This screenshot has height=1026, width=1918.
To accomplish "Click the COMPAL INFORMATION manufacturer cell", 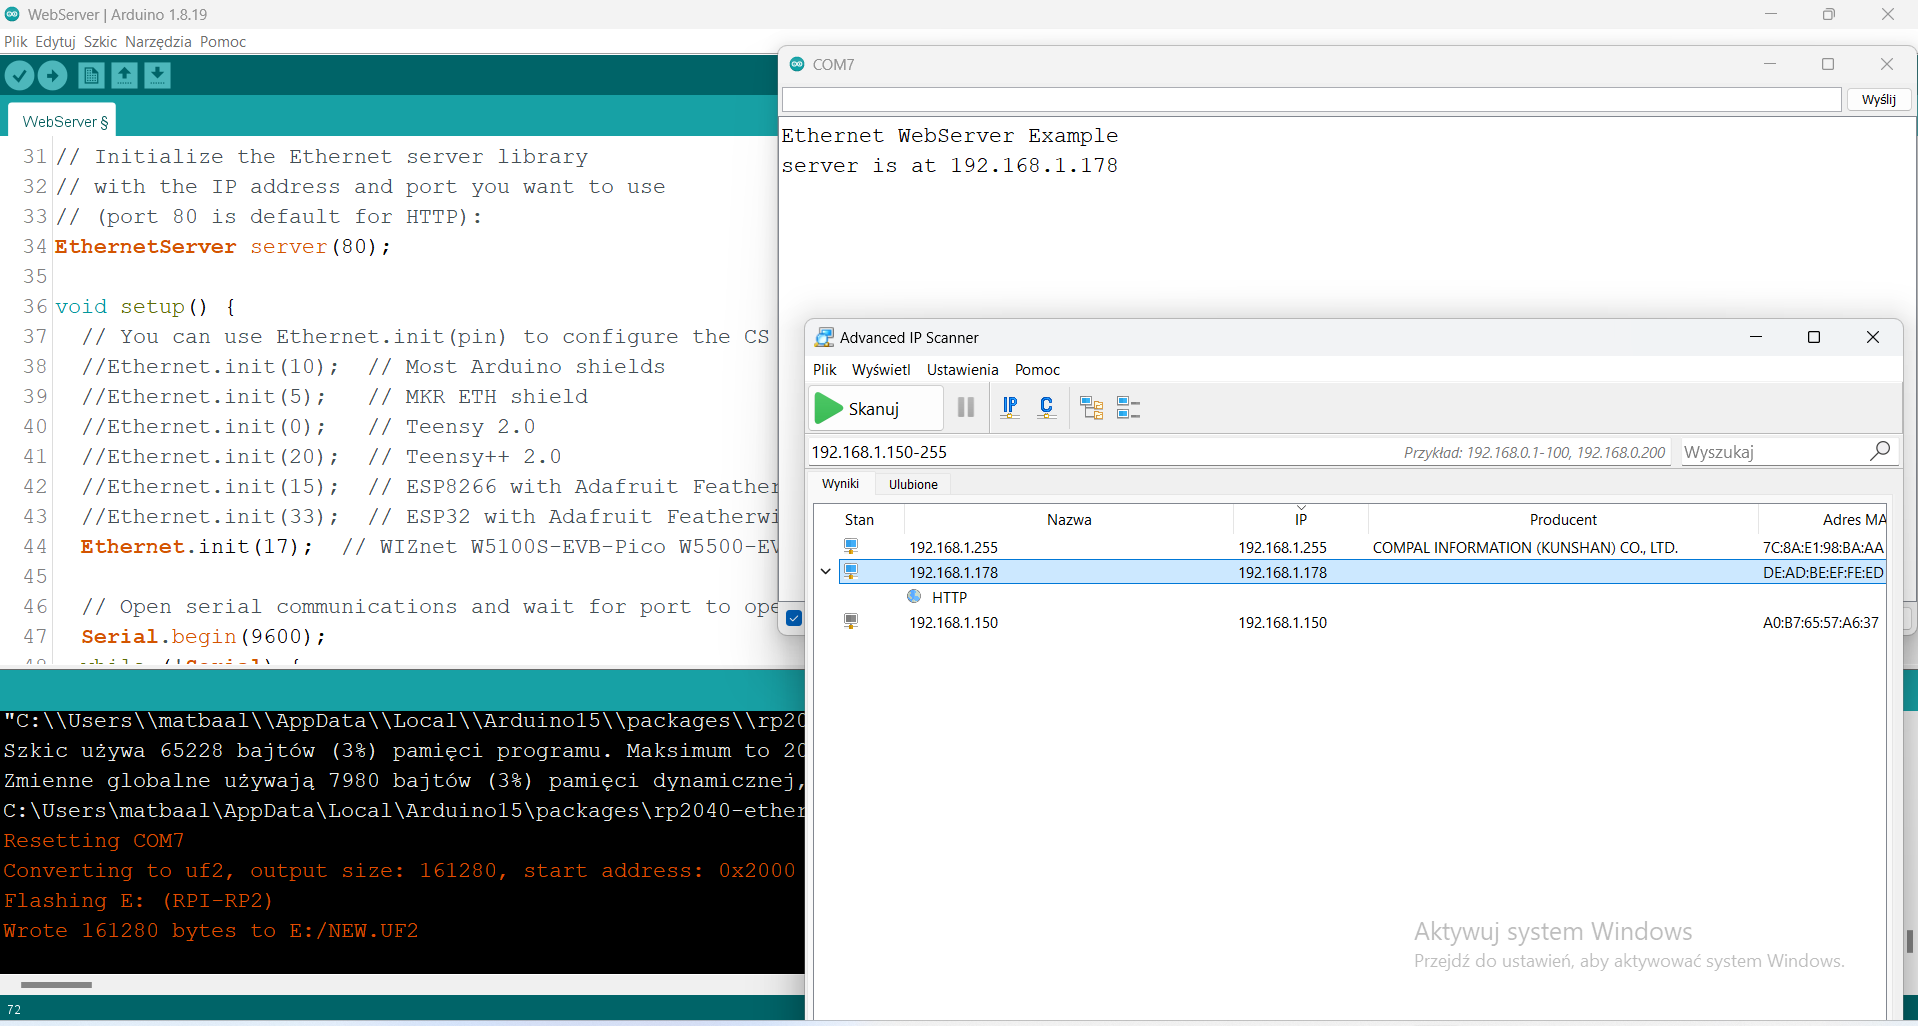I will coord(1525,547).
